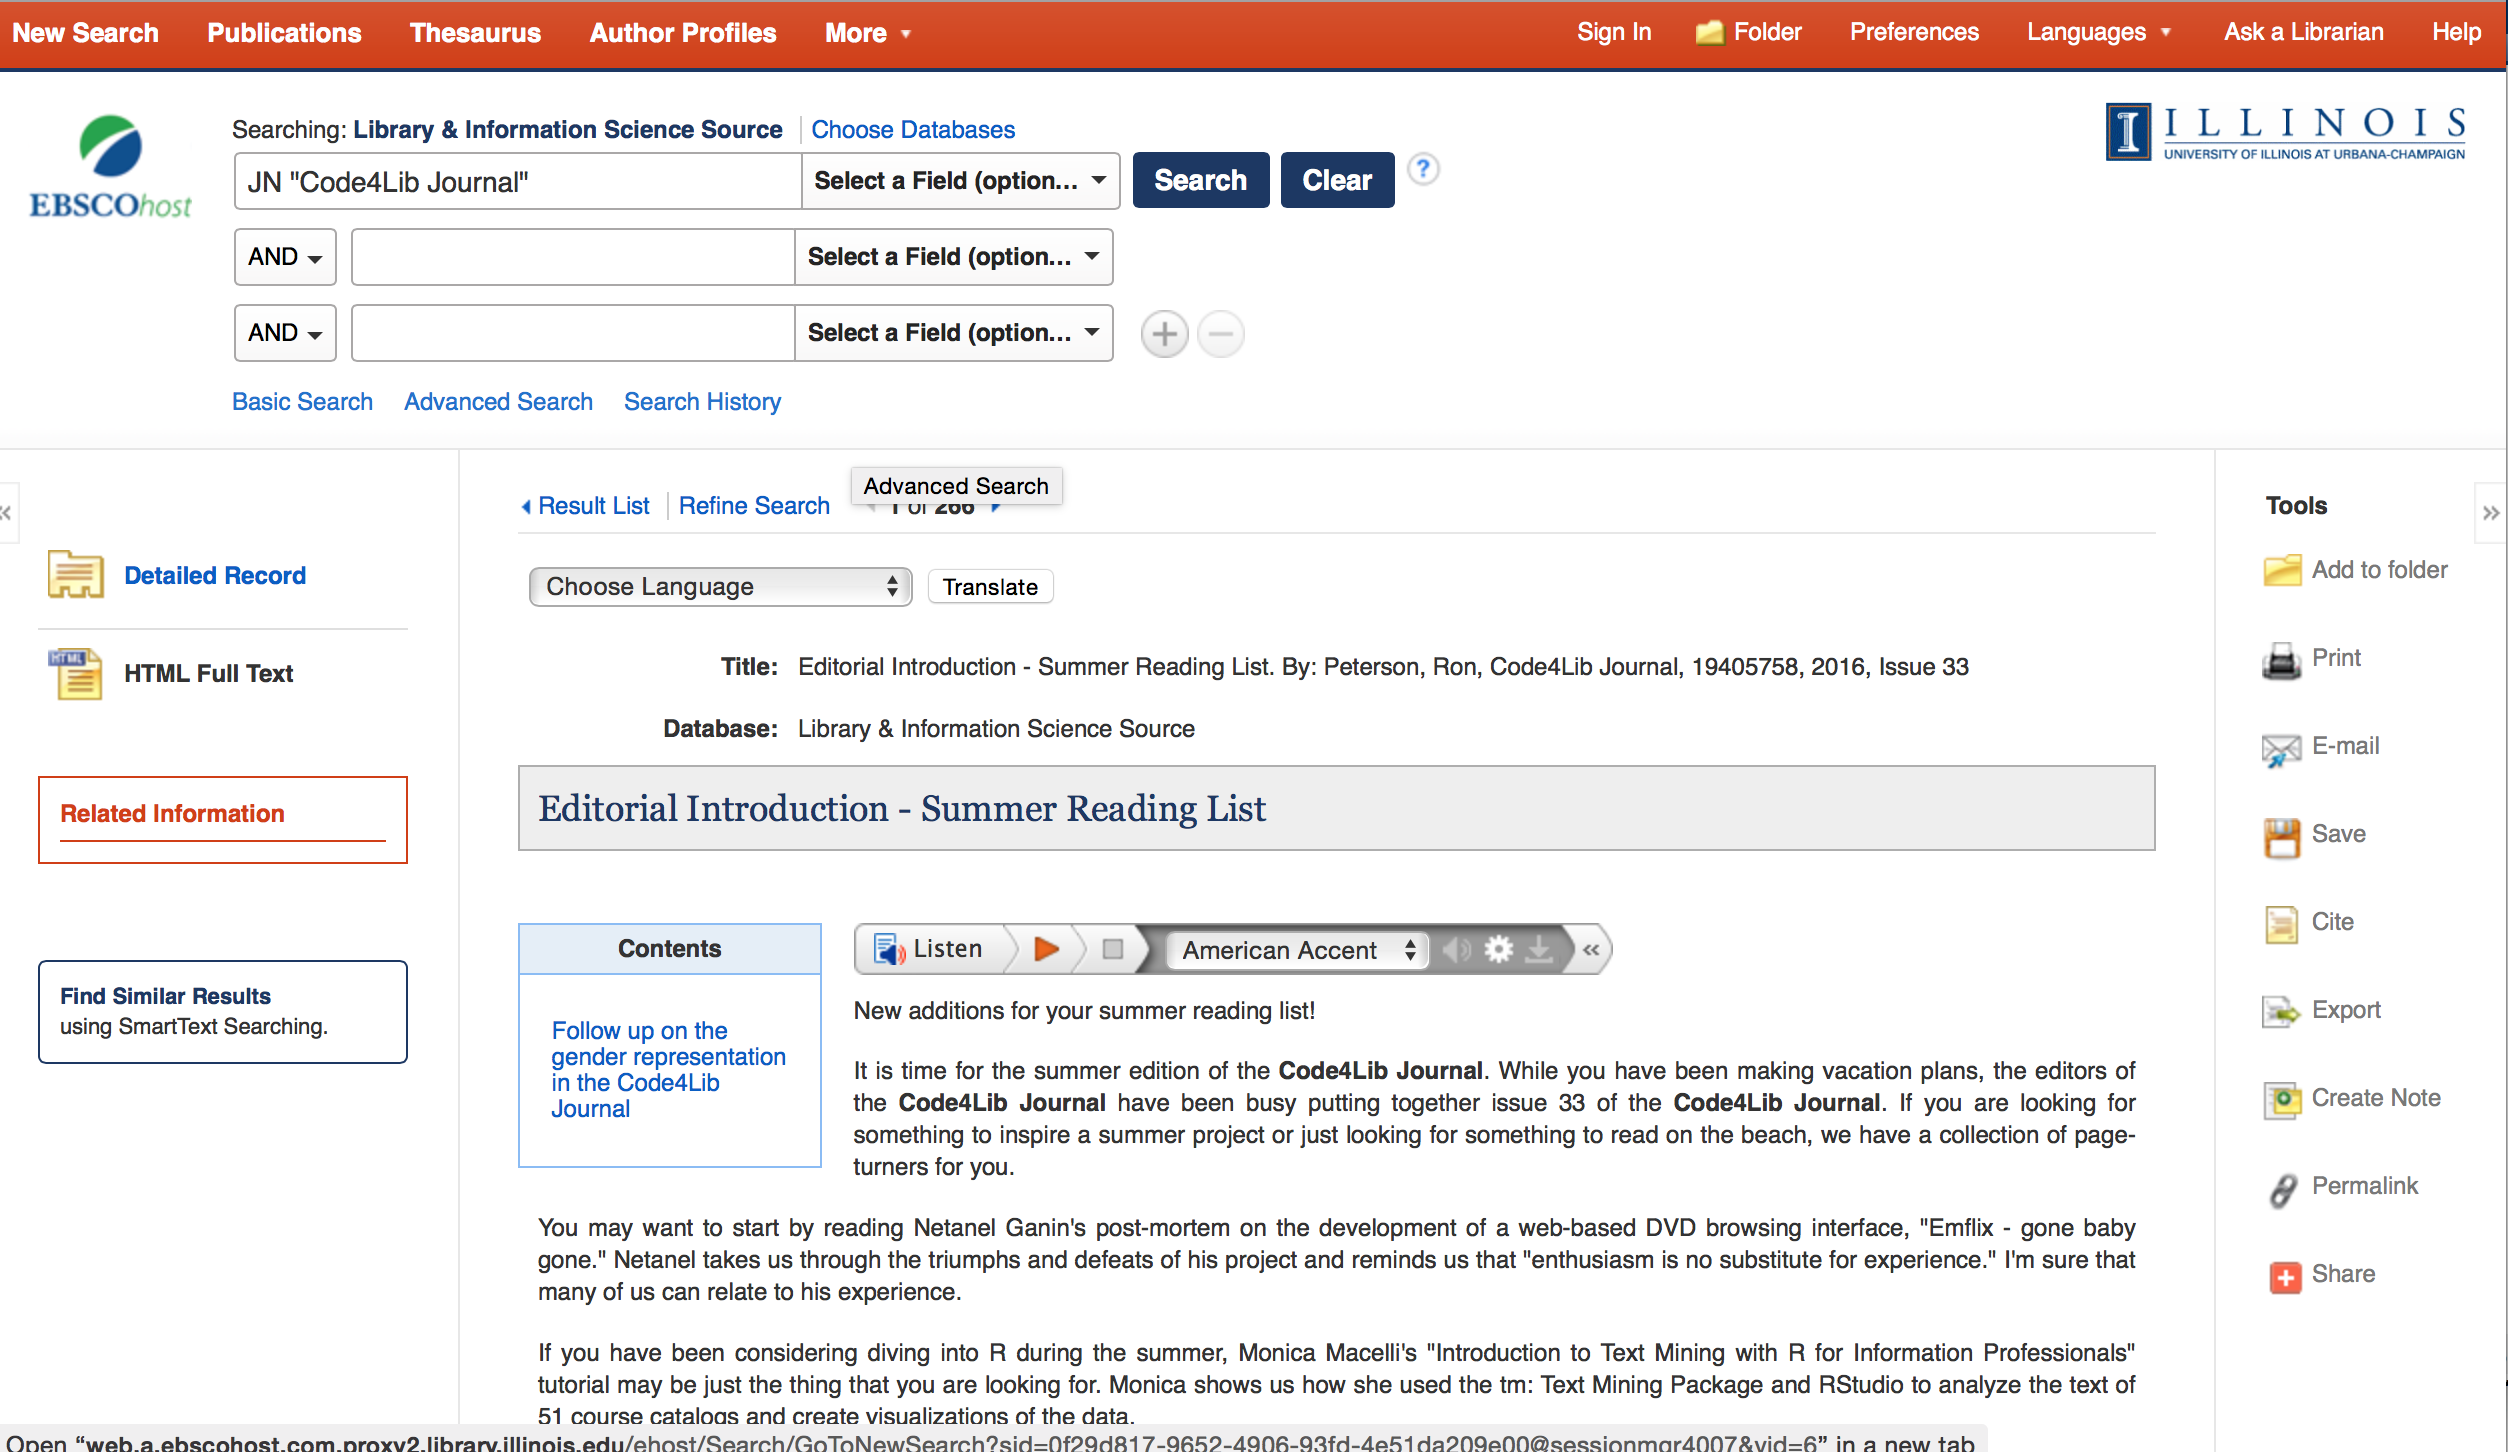2508x1452 pixels.
Task: Click the EBSCOhost logo
Action: coord(110,167)
